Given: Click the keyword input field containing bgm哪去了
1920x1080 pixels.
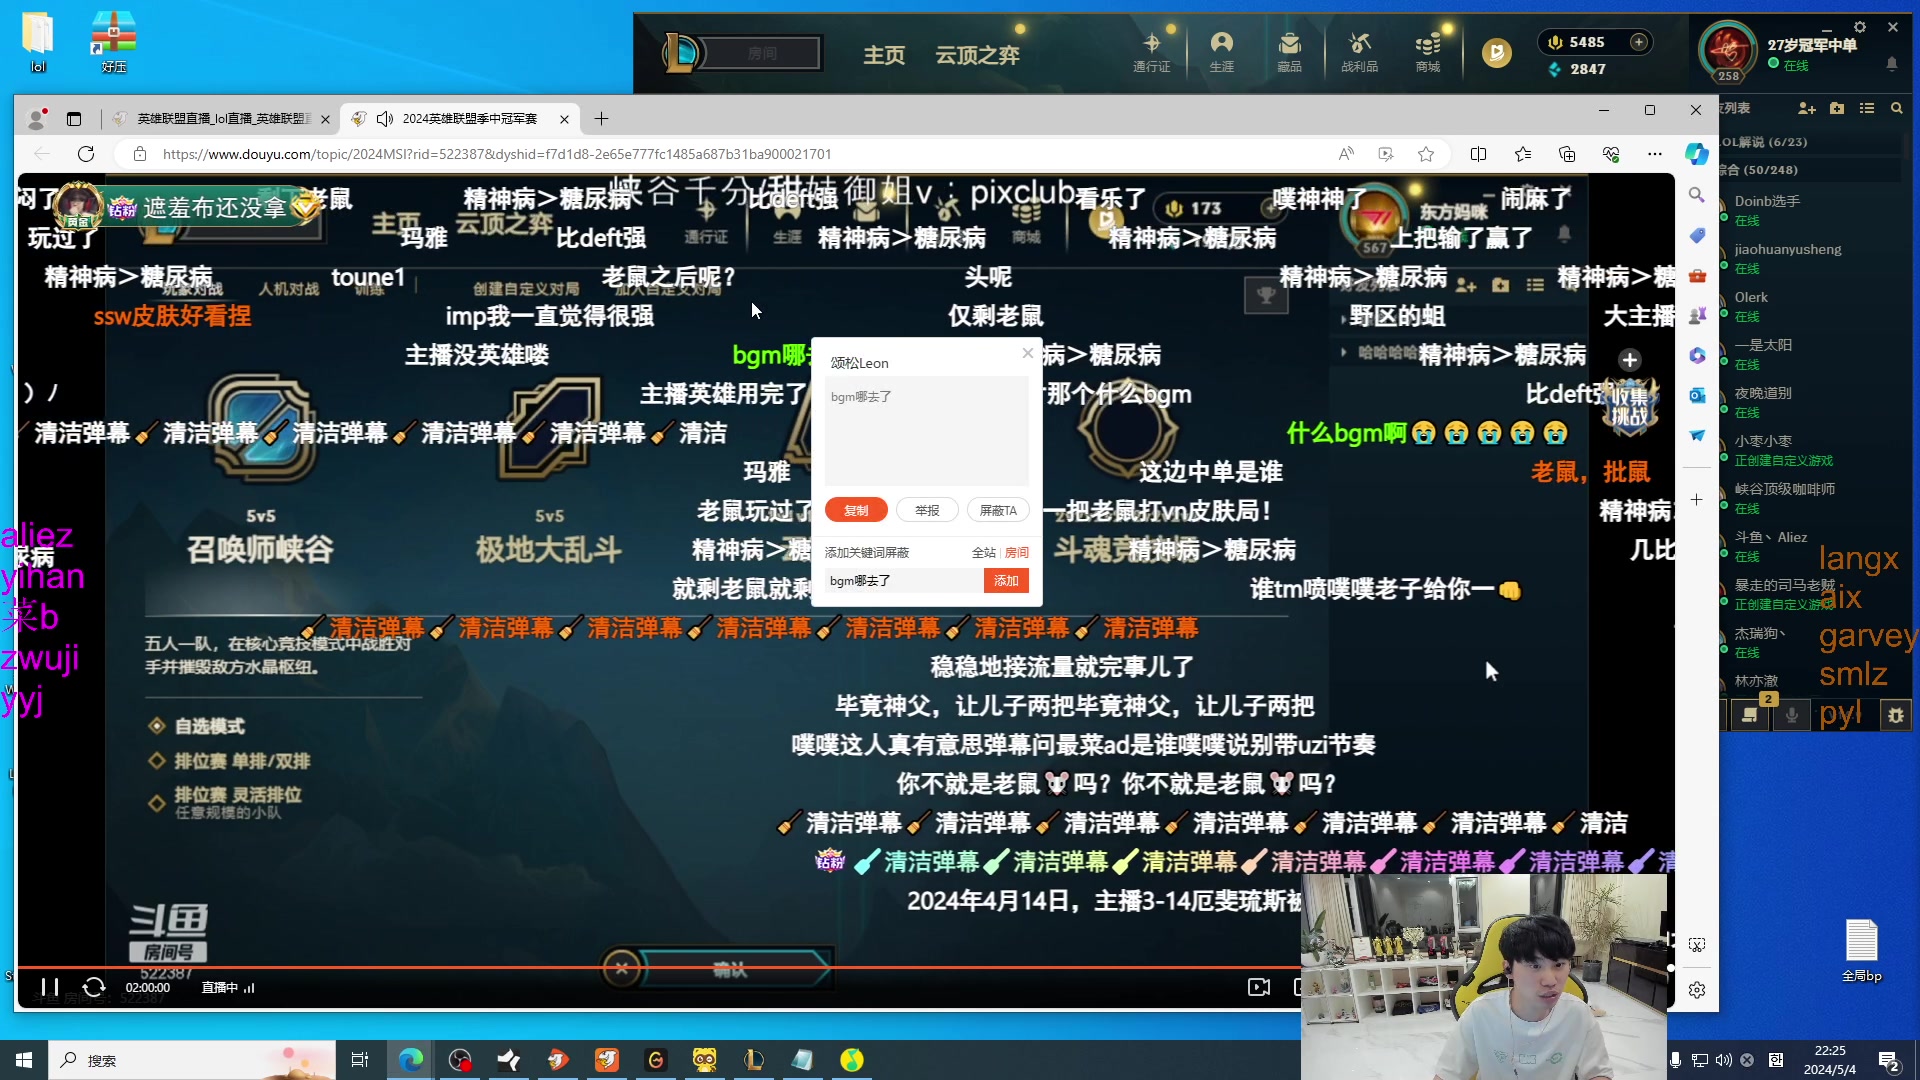Looking at the screenshot, I should [x=904, y=580].
